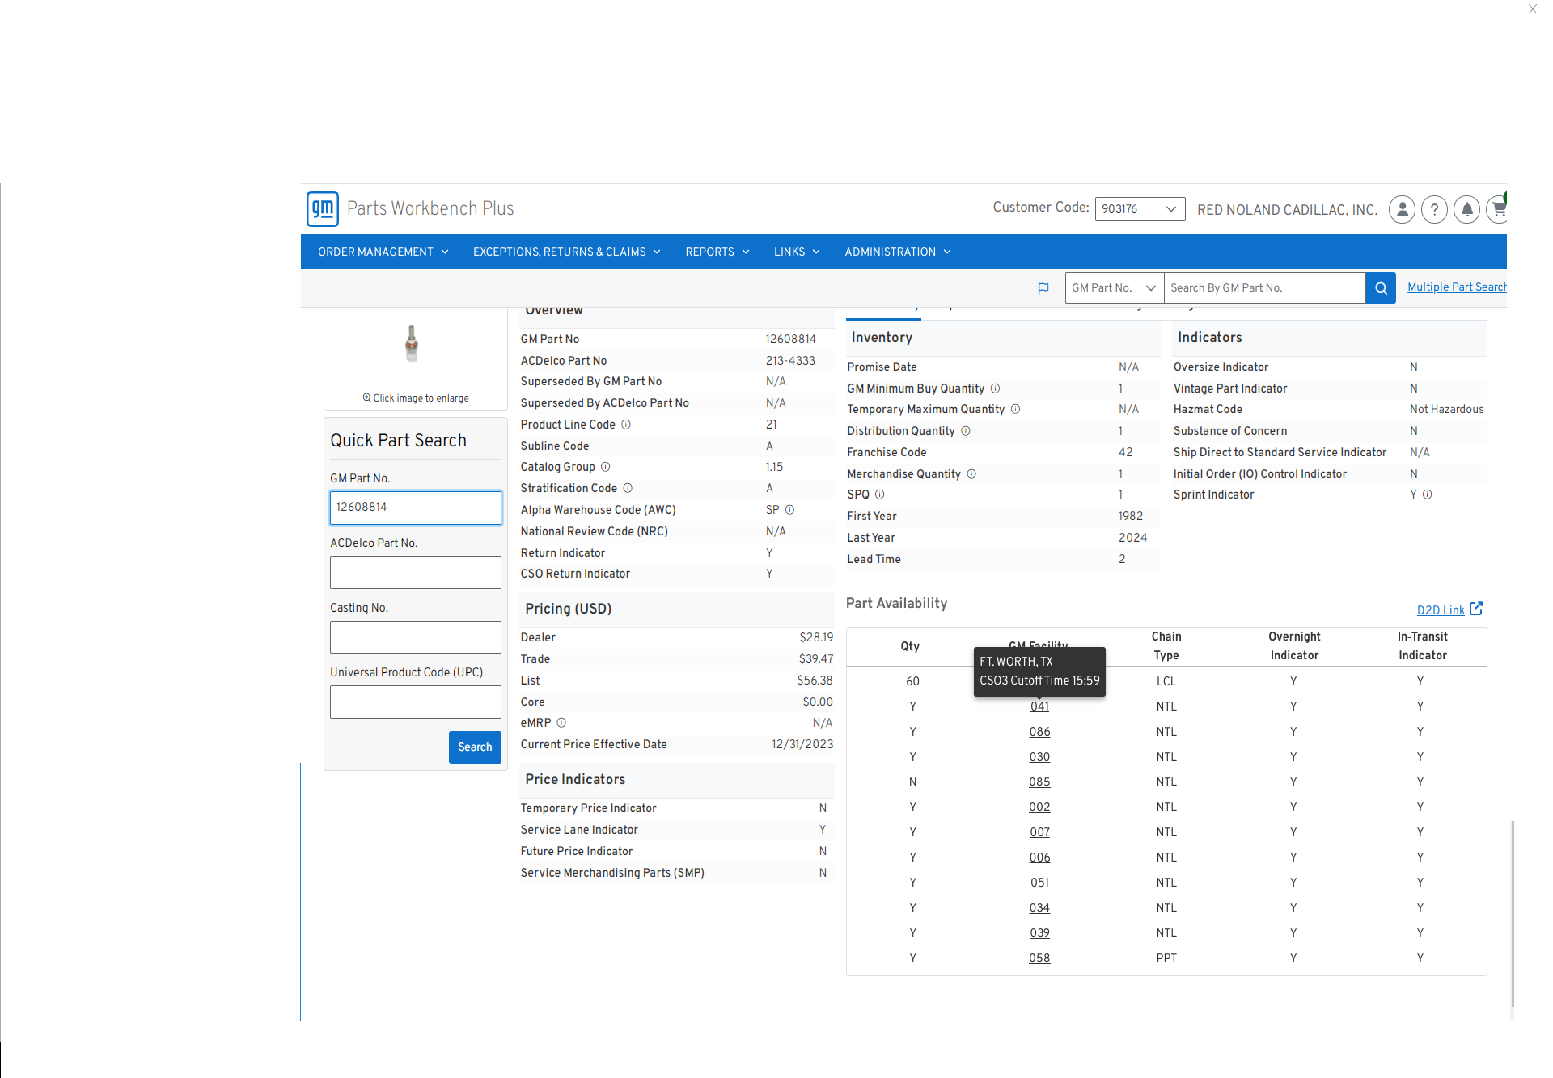This screenshot has height=1078, width=1553.
Task: Show info next to AWC value SP
Action: click(789, 510)
